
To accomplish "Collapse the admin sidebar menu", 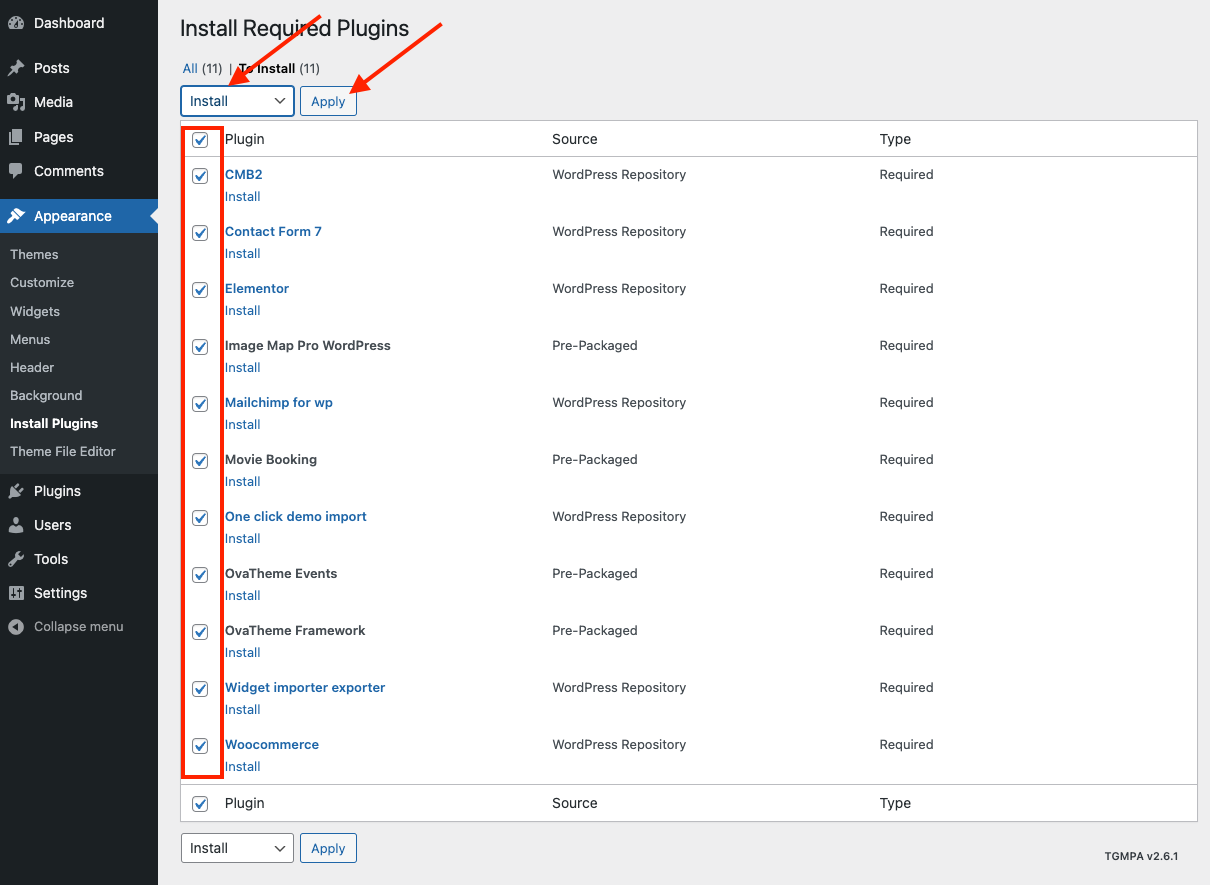I will click(x=66, y=627).
